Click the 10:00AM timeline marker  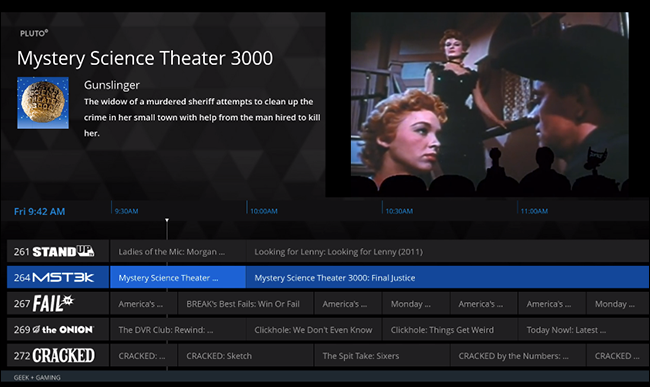click(x=264, y=211)
